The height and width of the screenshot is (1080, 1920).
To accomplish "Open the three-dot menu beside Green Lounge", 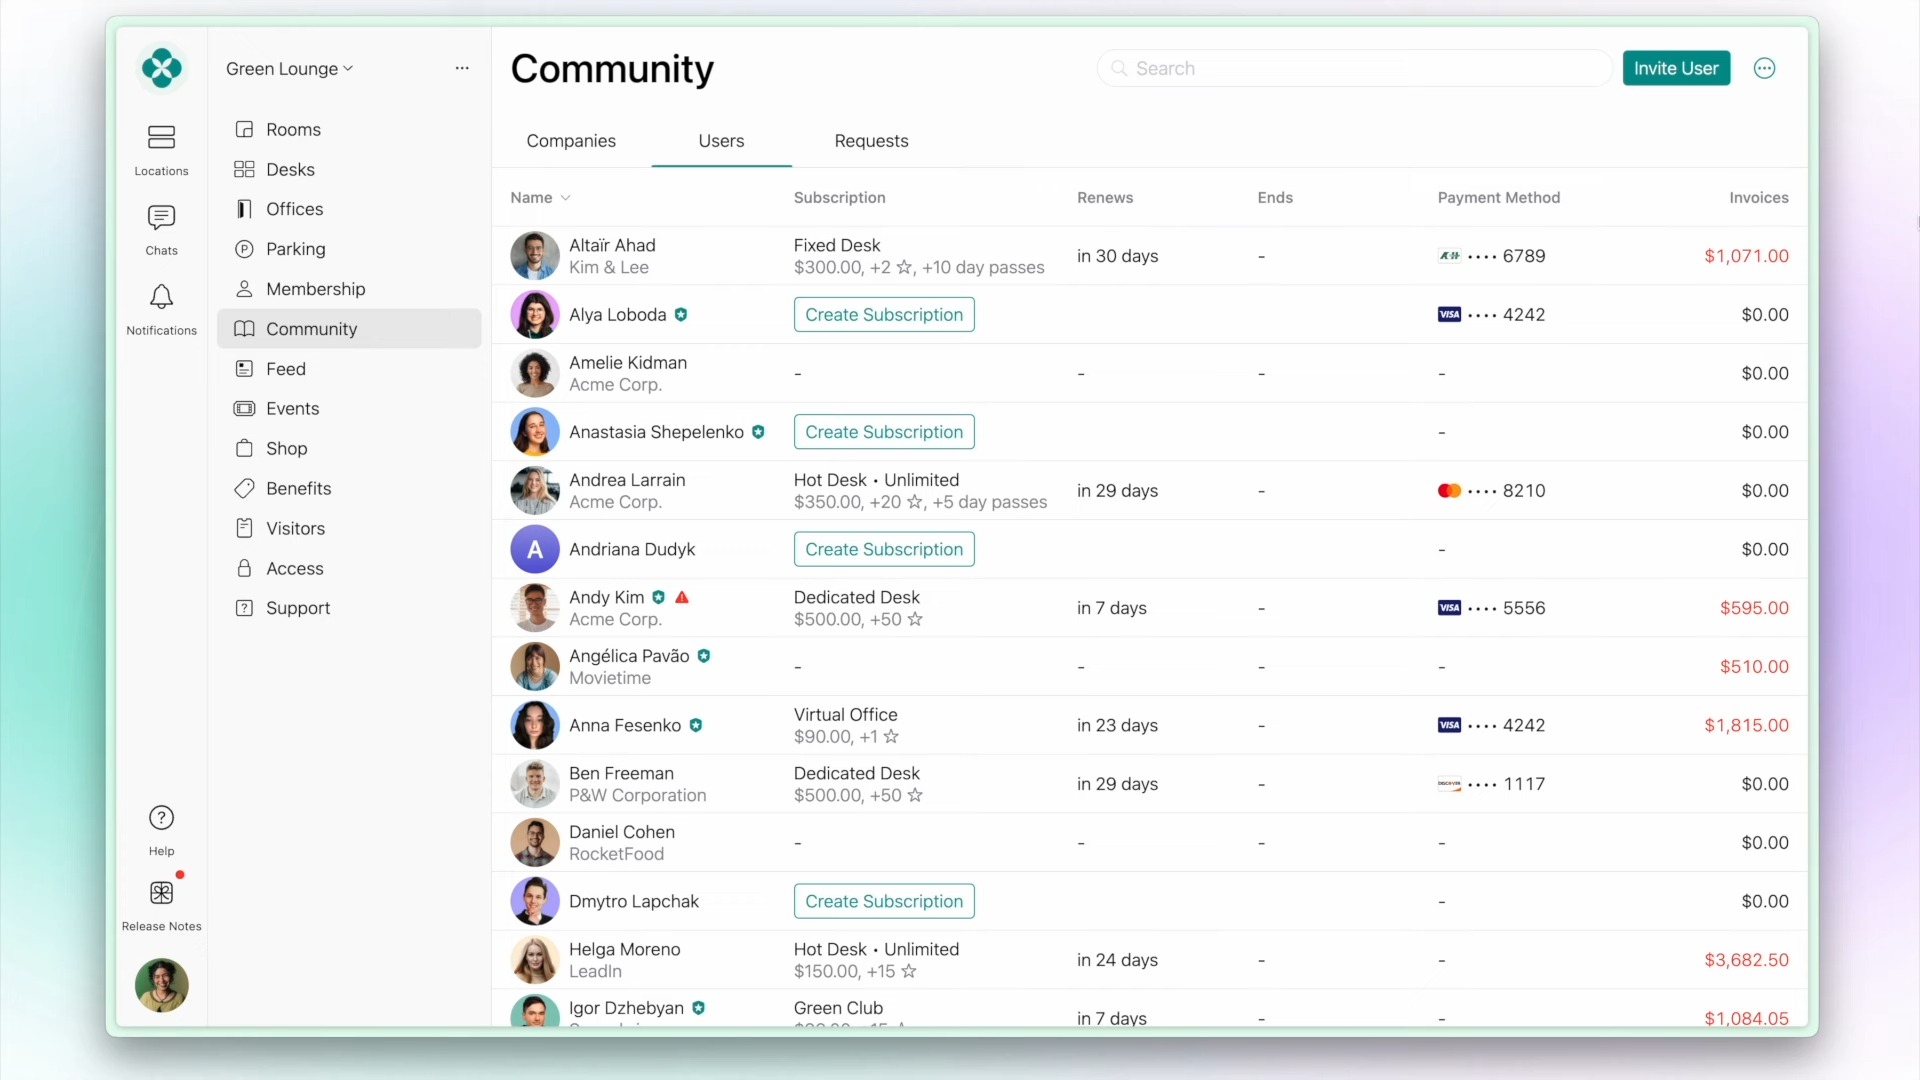I will (x=462, y=68).
